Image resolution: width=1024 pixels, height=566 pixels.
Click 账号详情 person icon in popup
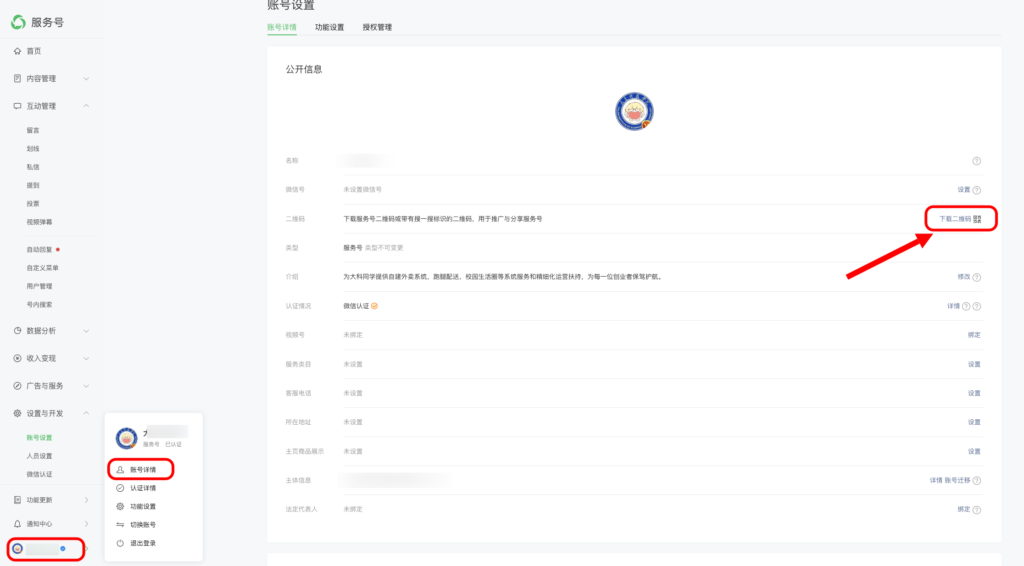pos(120,469)
